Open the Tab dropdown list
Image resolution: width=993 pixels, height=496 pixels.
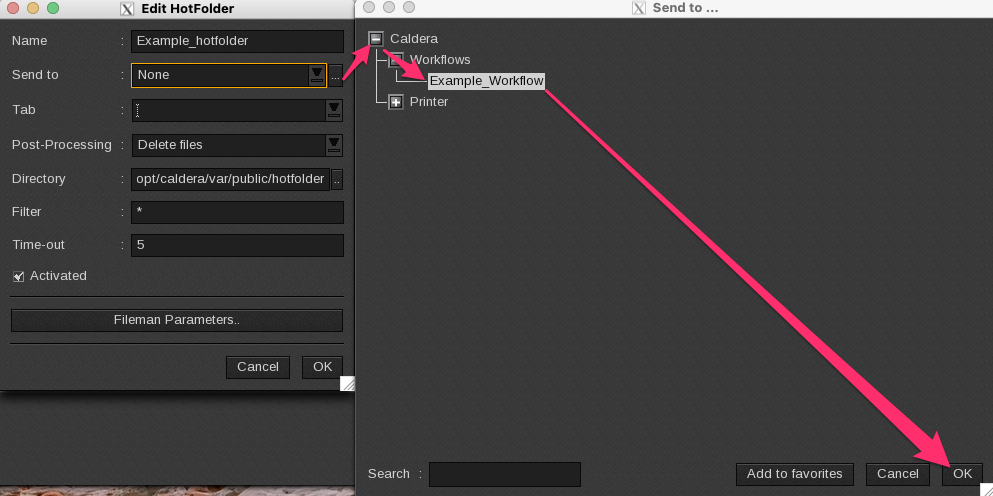pyautogui.click(x=334, y=110)
